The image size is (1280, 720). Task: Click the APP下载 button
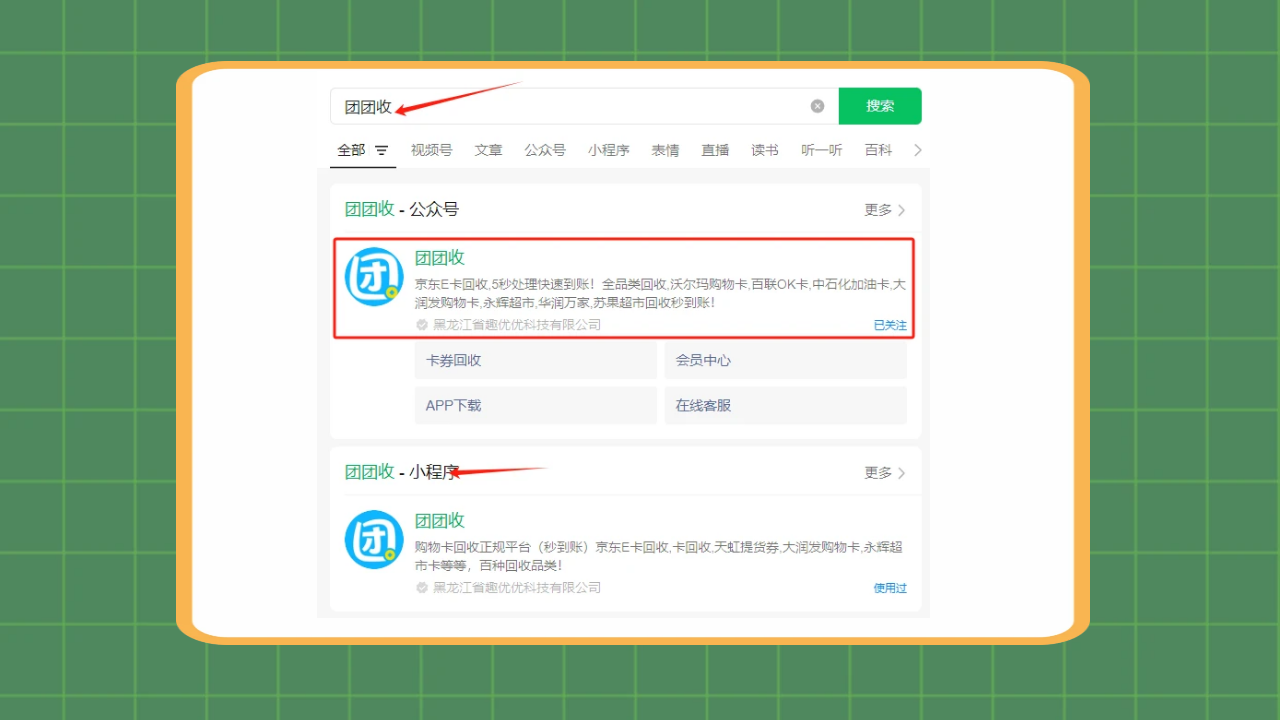point(535,405)
